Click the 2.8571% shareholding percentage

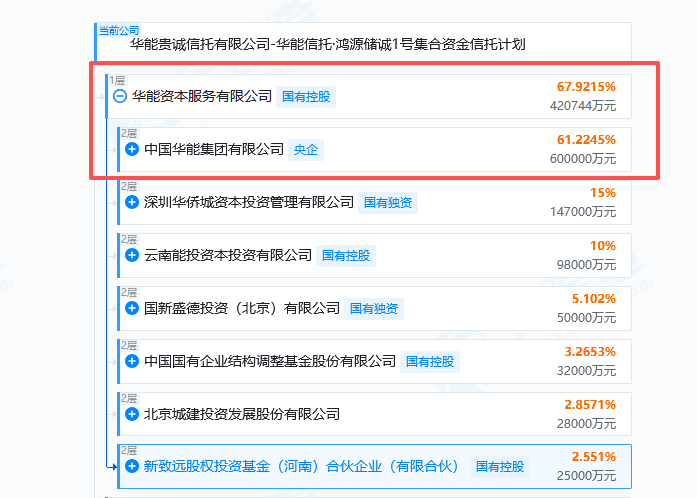coord(590,405)
